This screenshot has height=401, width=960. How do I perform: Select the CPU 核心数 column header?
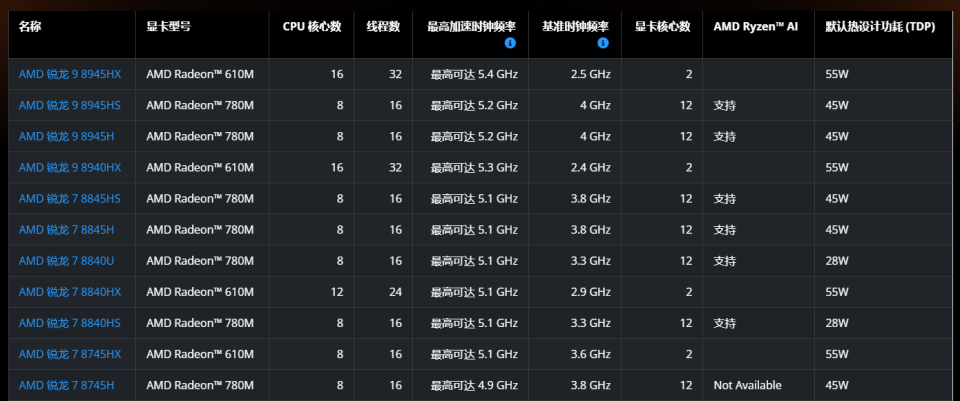click(312, 27)
